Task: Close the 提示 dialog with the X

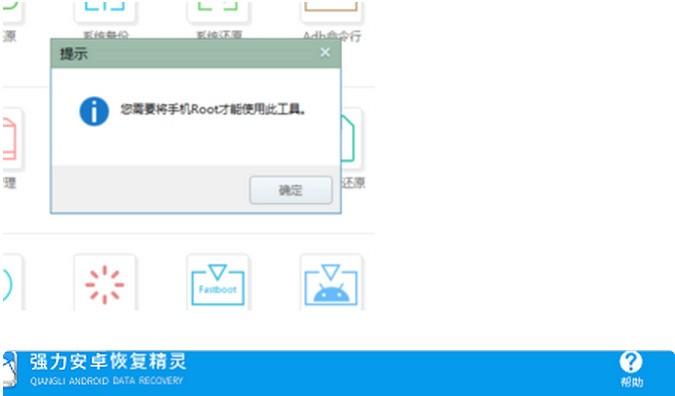Action: coord(325,53)
